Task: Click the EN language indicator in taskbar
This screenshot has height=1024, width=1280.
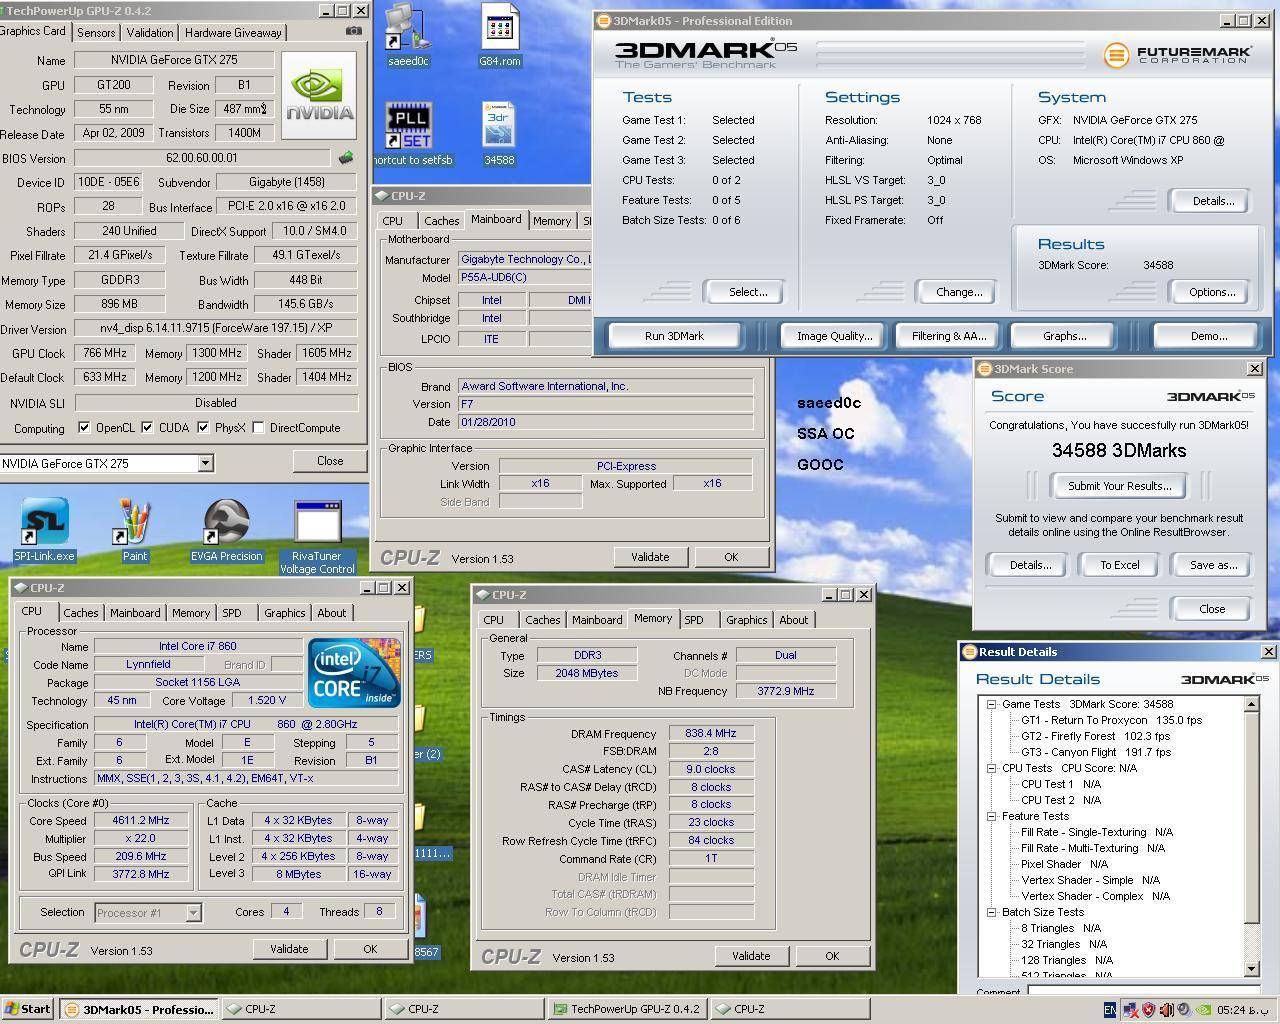Action: (1109, 1010)
